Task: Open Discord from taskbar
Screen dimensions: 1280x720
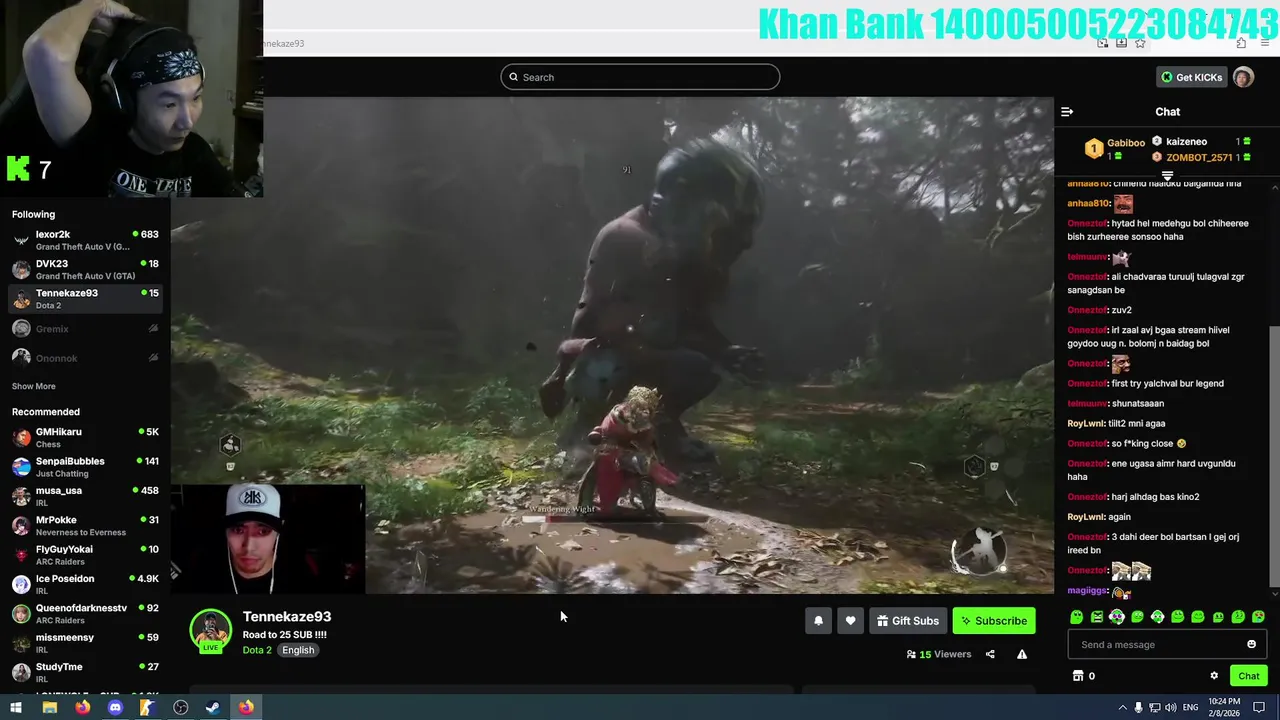Action: pos(115,707)
